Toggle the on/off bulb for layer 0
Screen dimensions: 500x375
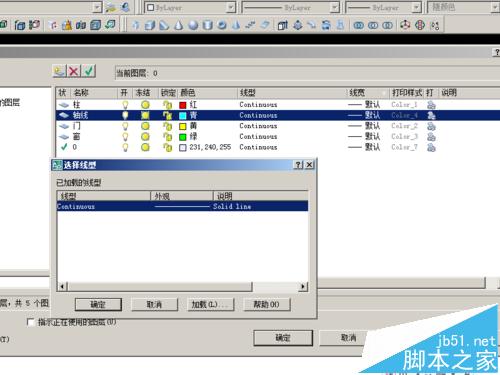[125, 147]
